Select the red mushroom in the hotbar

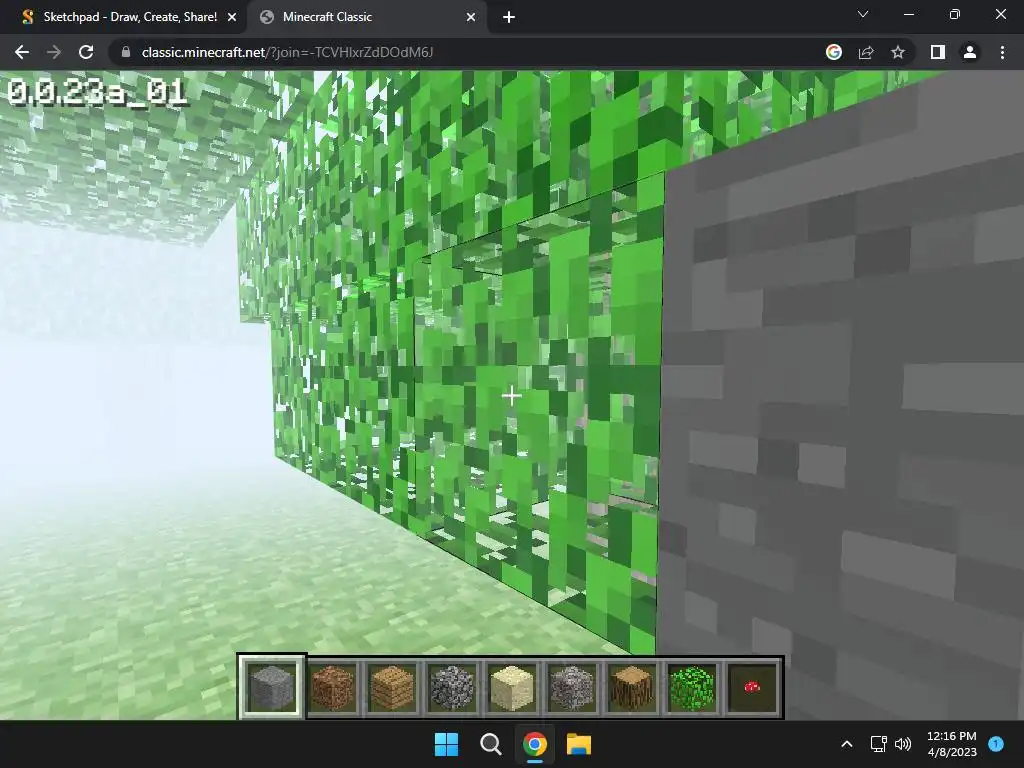pos(752,687)
